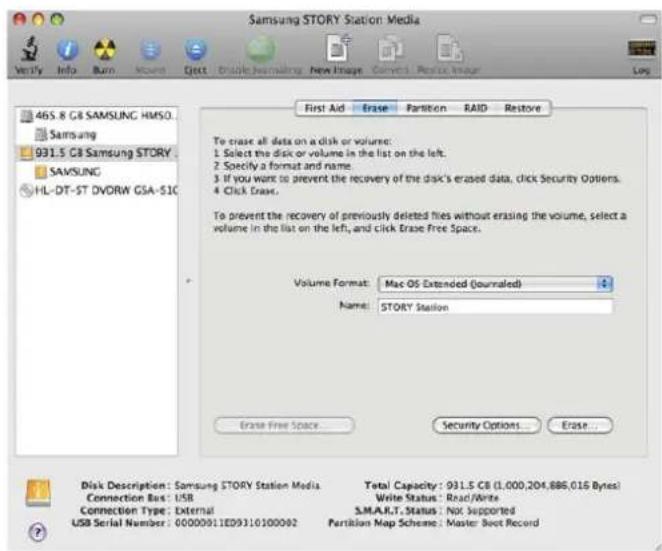The image size is (662, 551).
Task: Switch to the Erase tab
Action: (375, 109)
